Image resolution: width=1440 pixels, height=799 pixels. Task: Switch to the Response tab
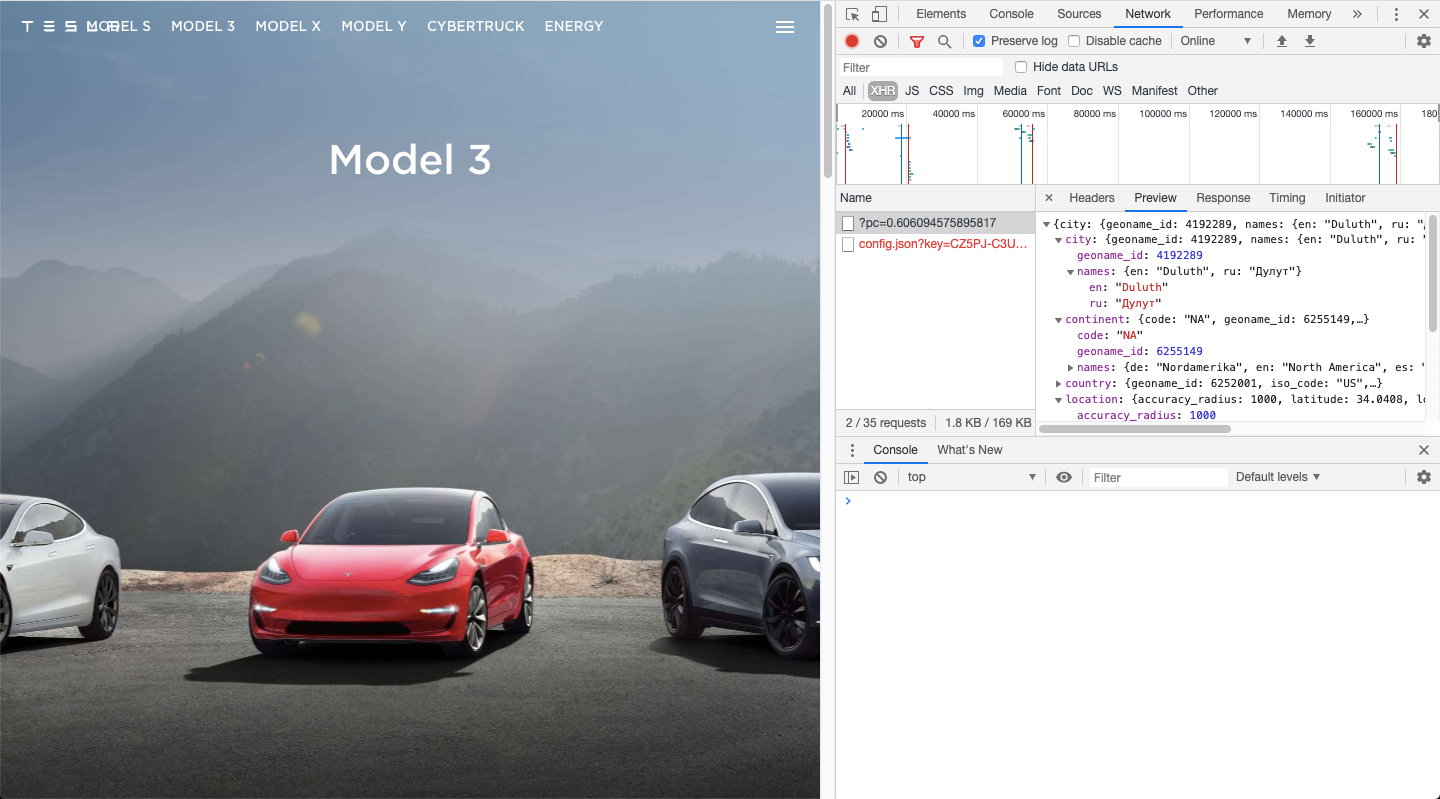point(1223,198)
